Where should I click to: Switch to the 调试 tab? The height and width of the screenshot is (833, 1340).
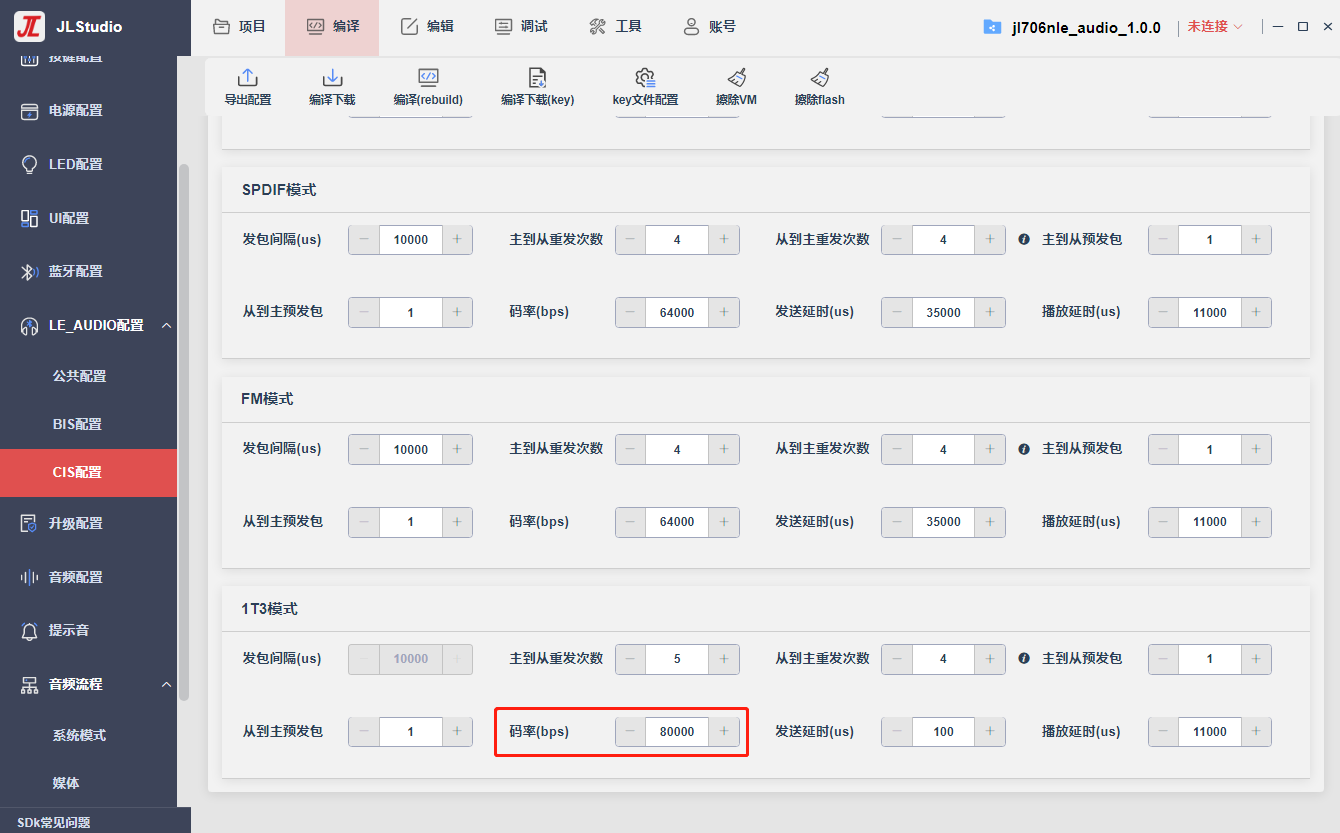tap(522, 27)
